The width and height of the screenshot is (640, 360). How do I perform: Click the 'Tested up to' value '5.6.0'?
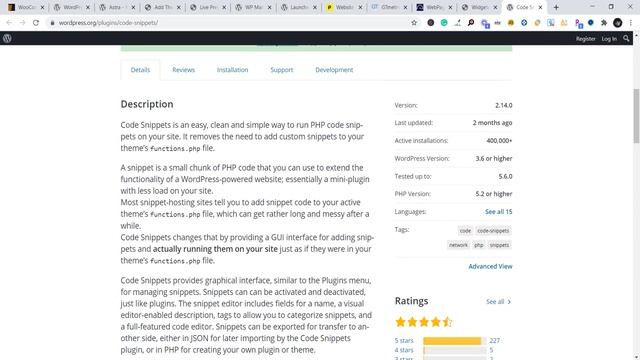tap(505, 176)
